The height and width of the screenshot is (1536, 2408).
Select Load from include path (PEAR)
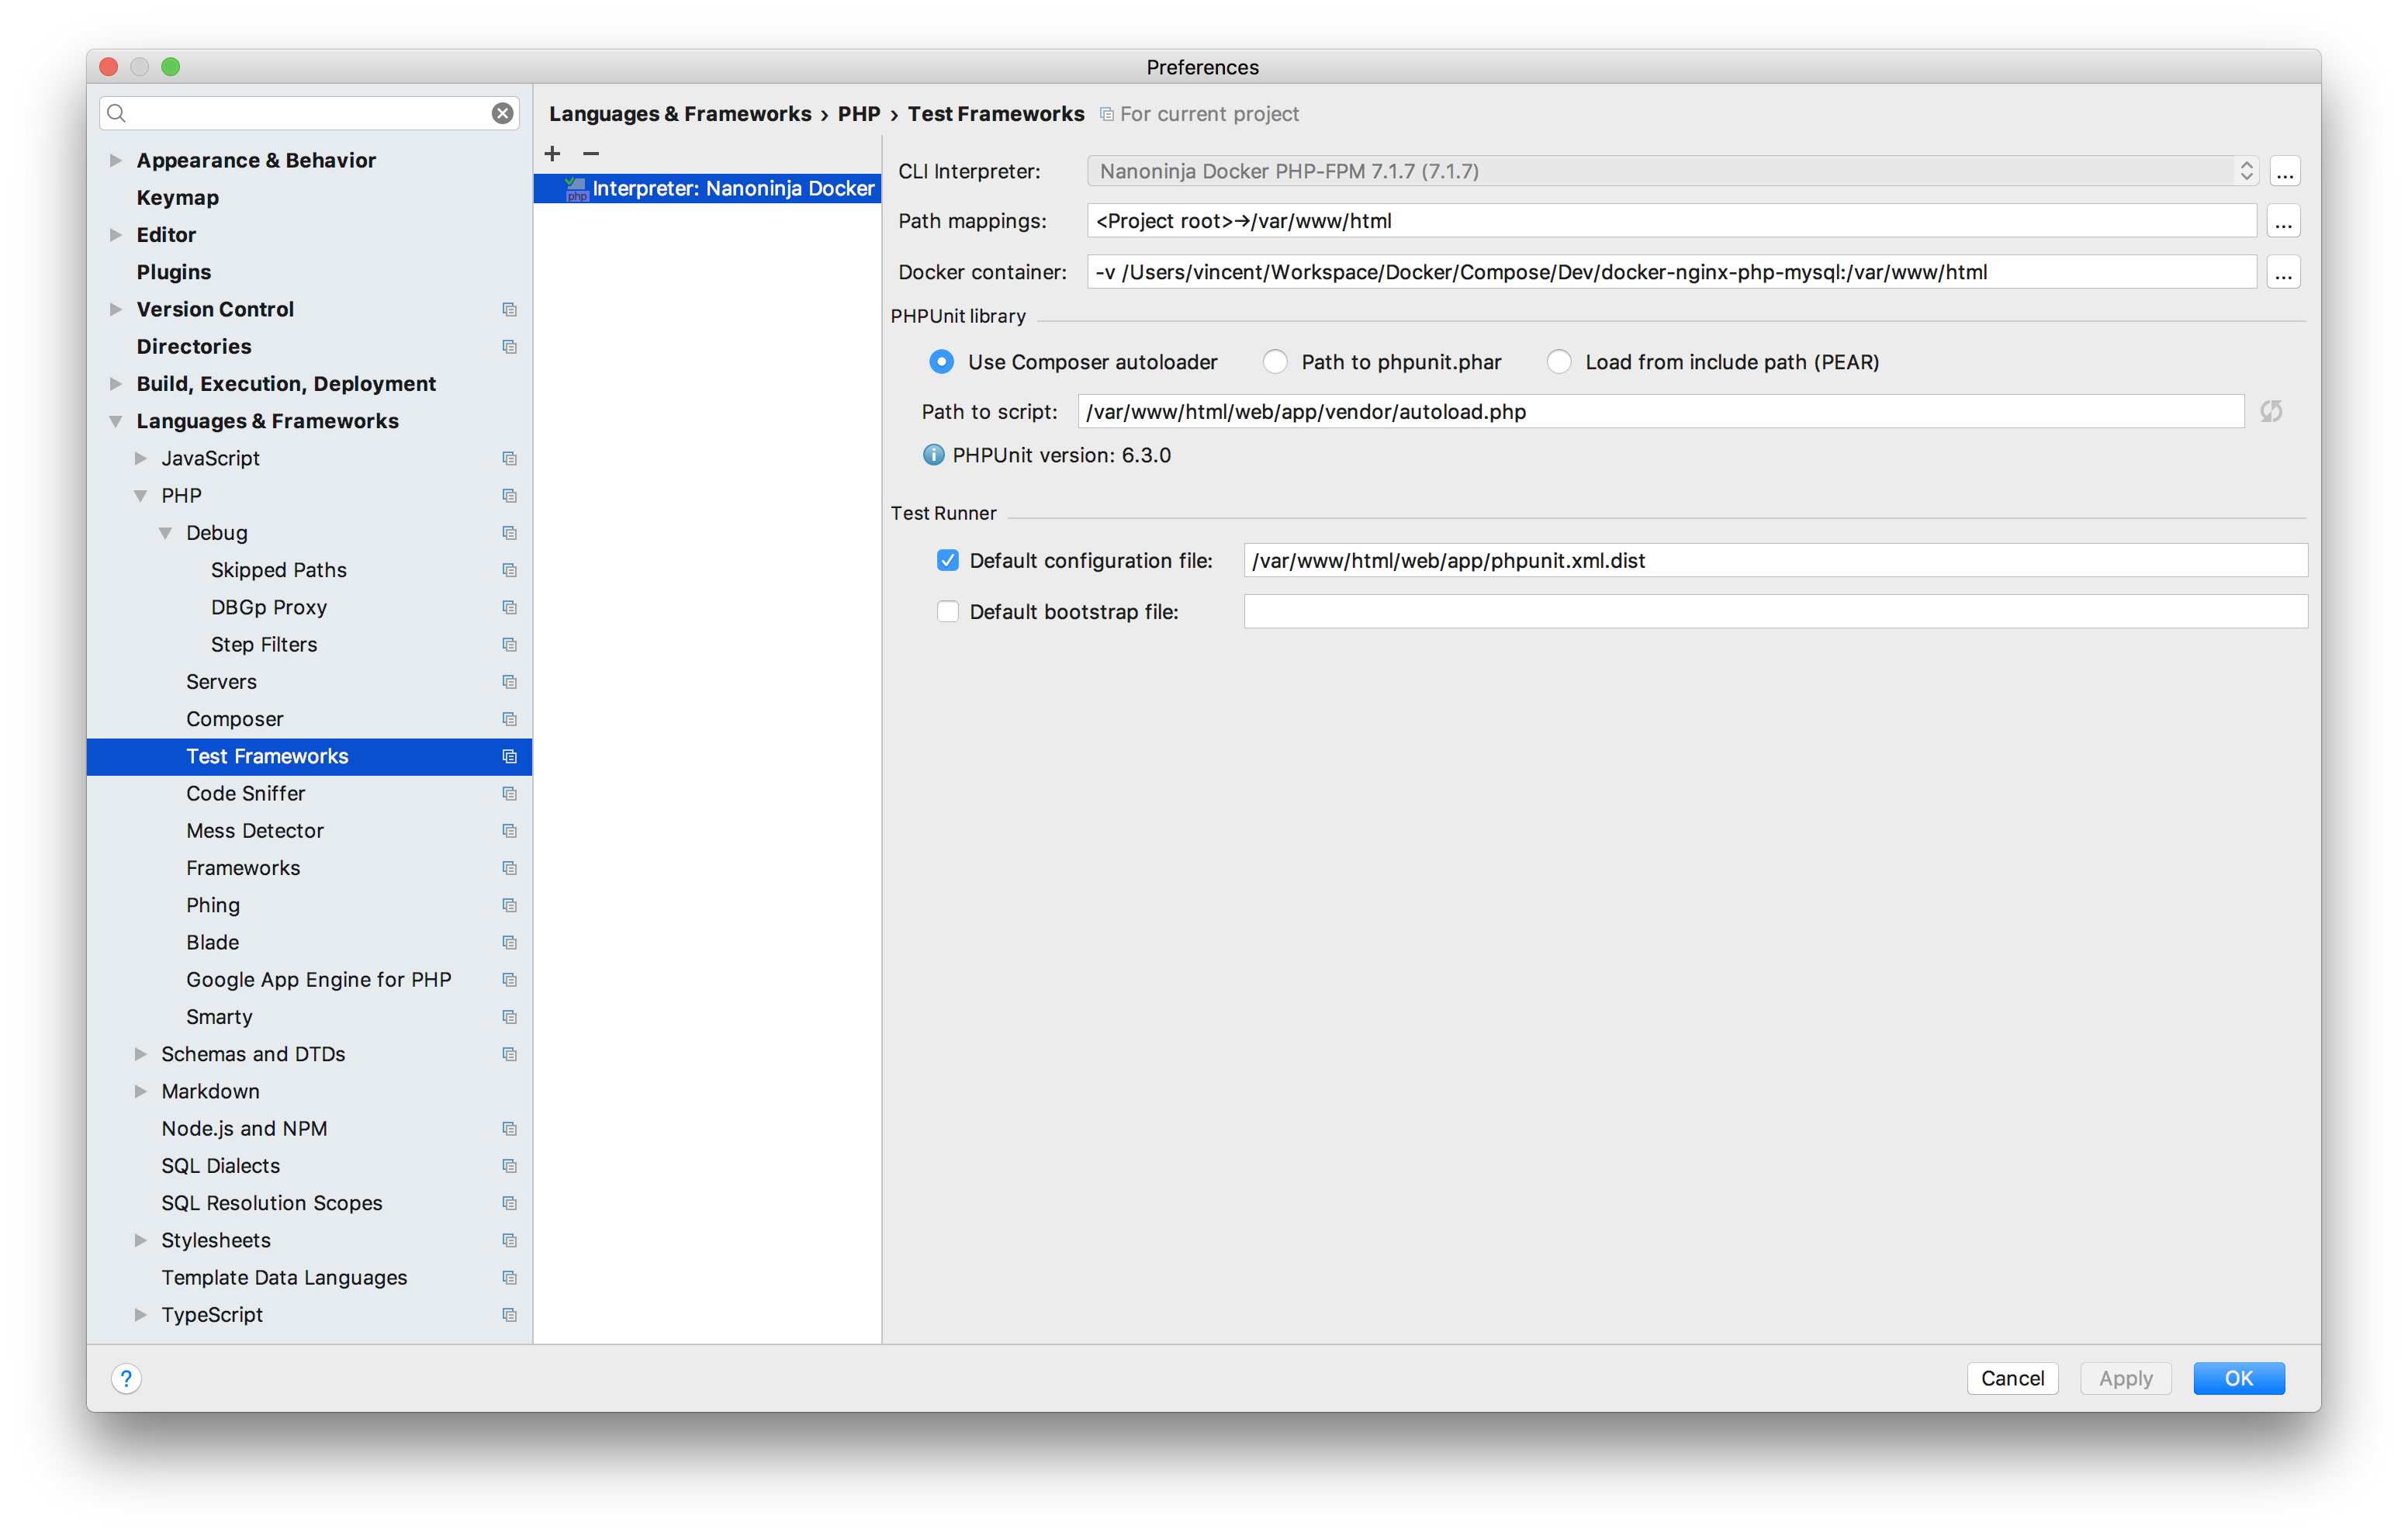(1559, 362)
